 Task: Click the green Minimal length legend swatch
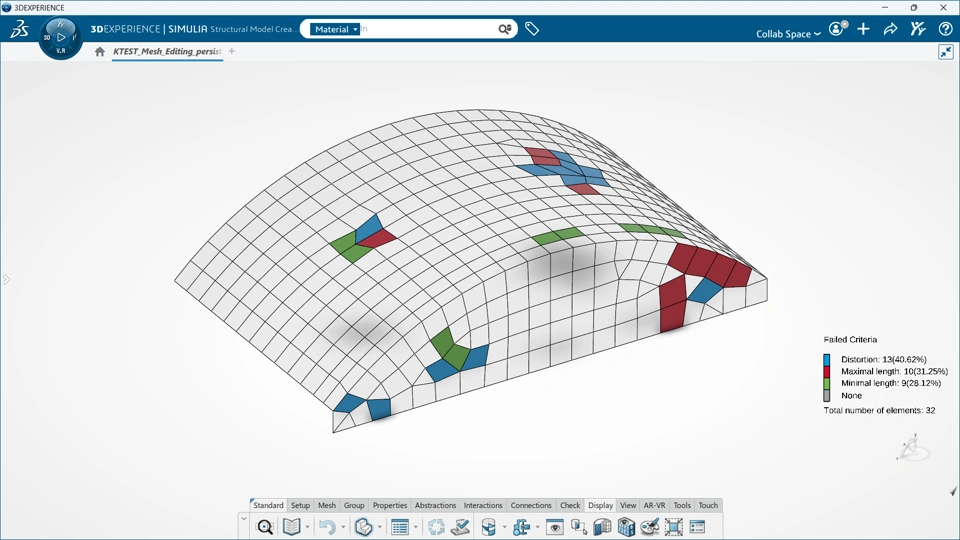tap(827, 383)
